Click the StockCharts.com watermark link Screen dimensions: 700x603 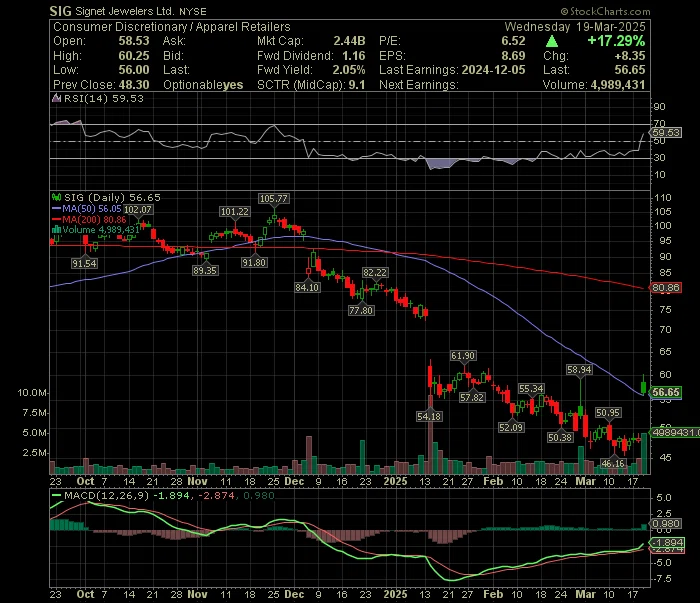click(605, 12)
